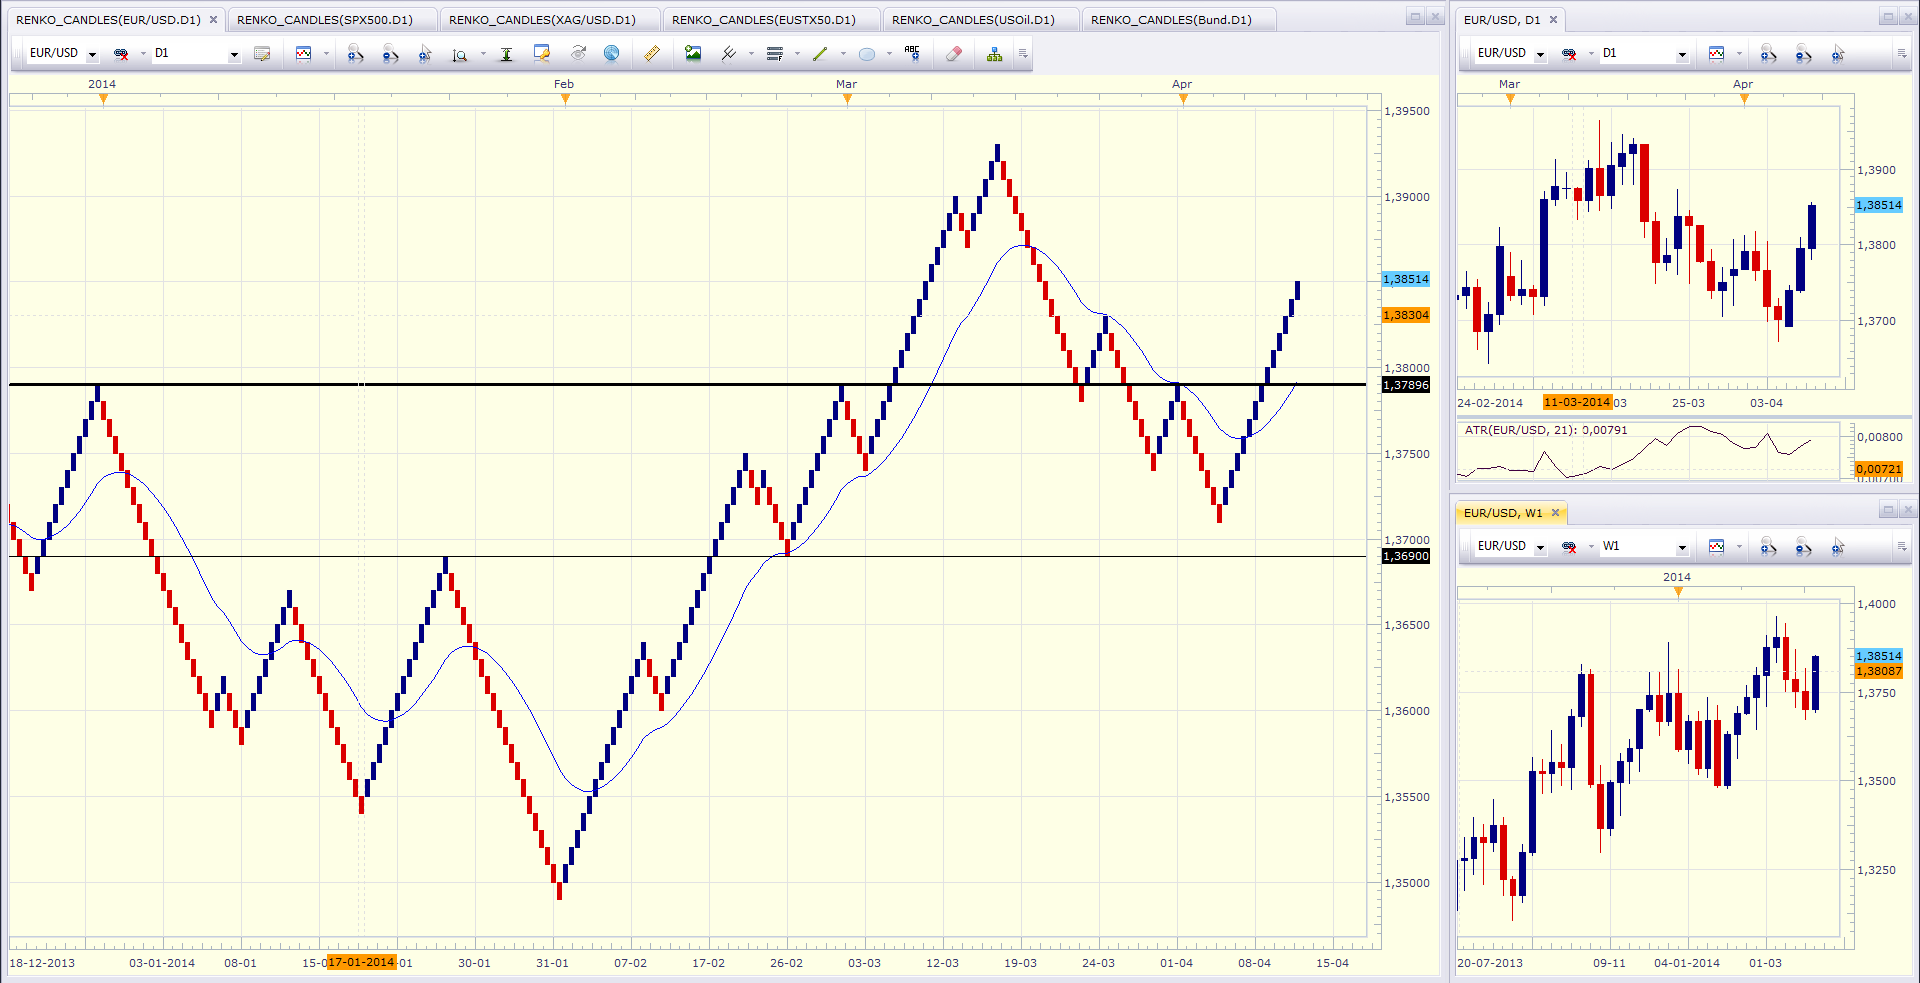This screenshot has height=983, width=1920.
Task: Click the orange 11-03-2014 date label
Action: tap(1577, 402)
